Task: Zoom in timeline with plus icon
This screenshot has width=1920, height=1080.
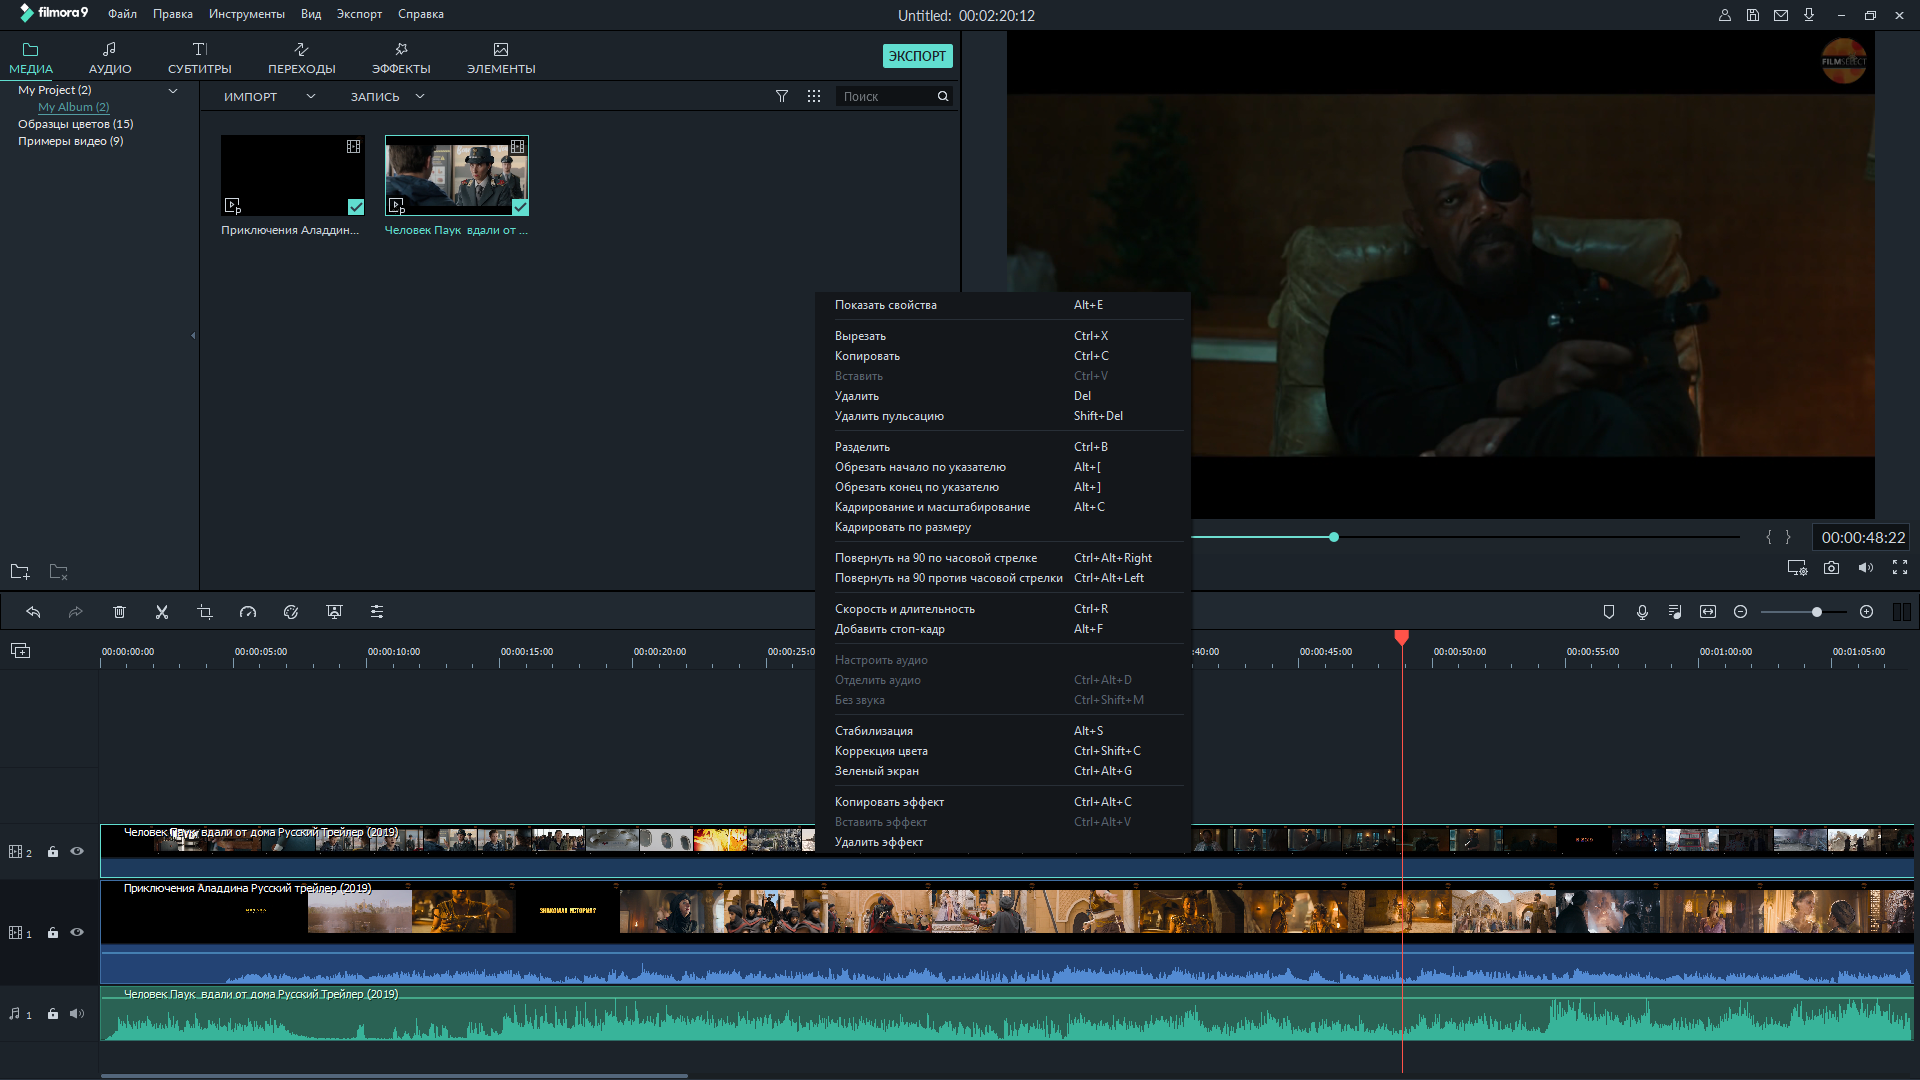Action: click(x=1866, y=612)
